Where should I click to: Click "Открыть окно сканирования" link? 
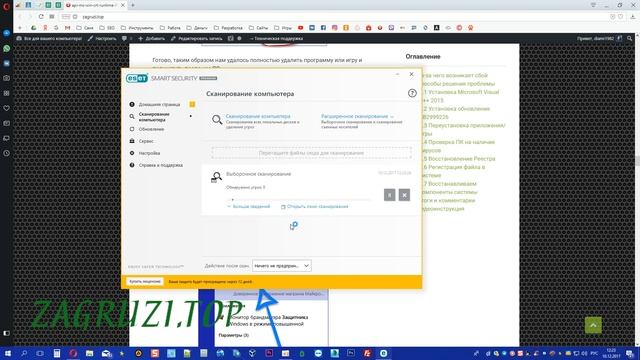pyautogui.click(x=315, y=207)
